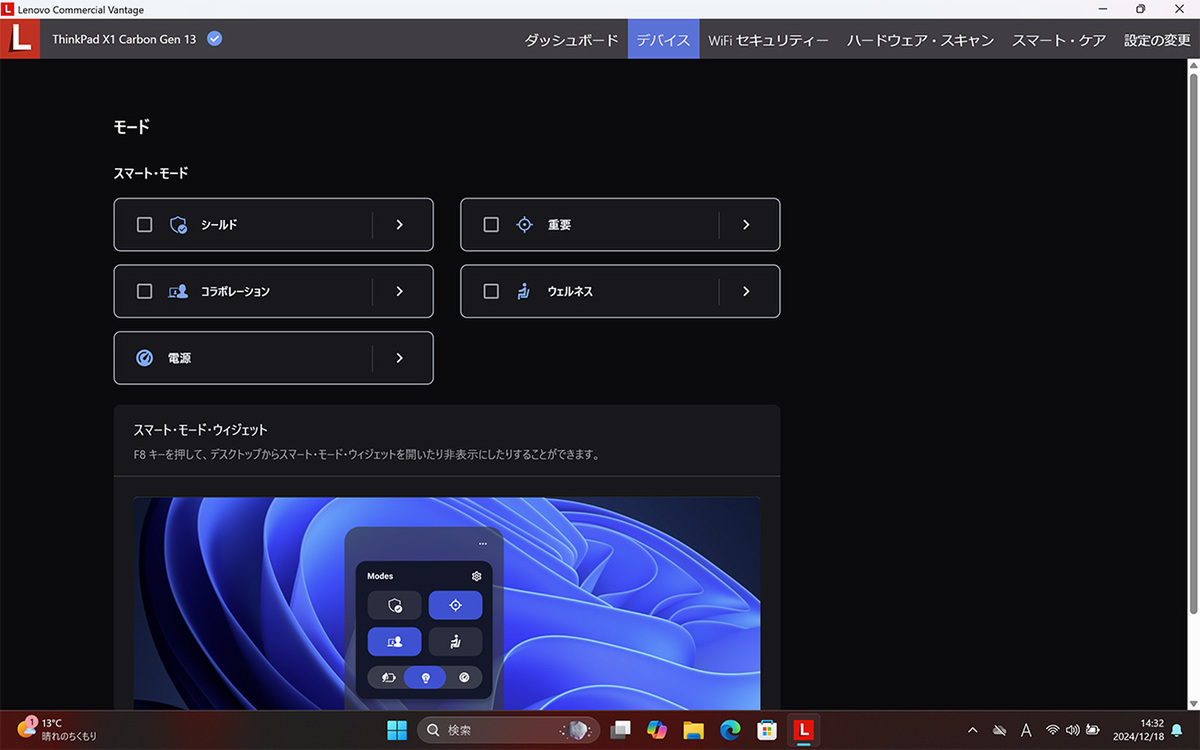Click the F8 キー description text
1200x750 pixels.
[x=366, y=454]
